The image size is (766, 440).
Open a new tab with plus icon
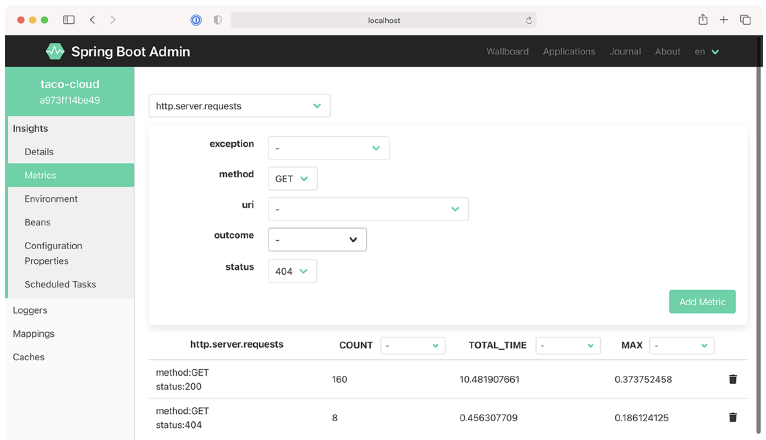click(x=723, y=19)
